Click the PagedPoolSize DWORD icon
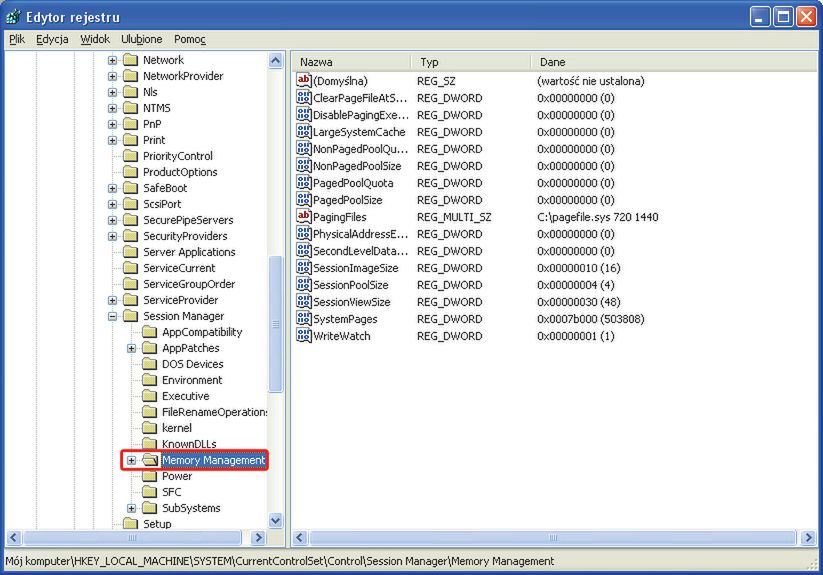The image size is (823, 575). 304,199
